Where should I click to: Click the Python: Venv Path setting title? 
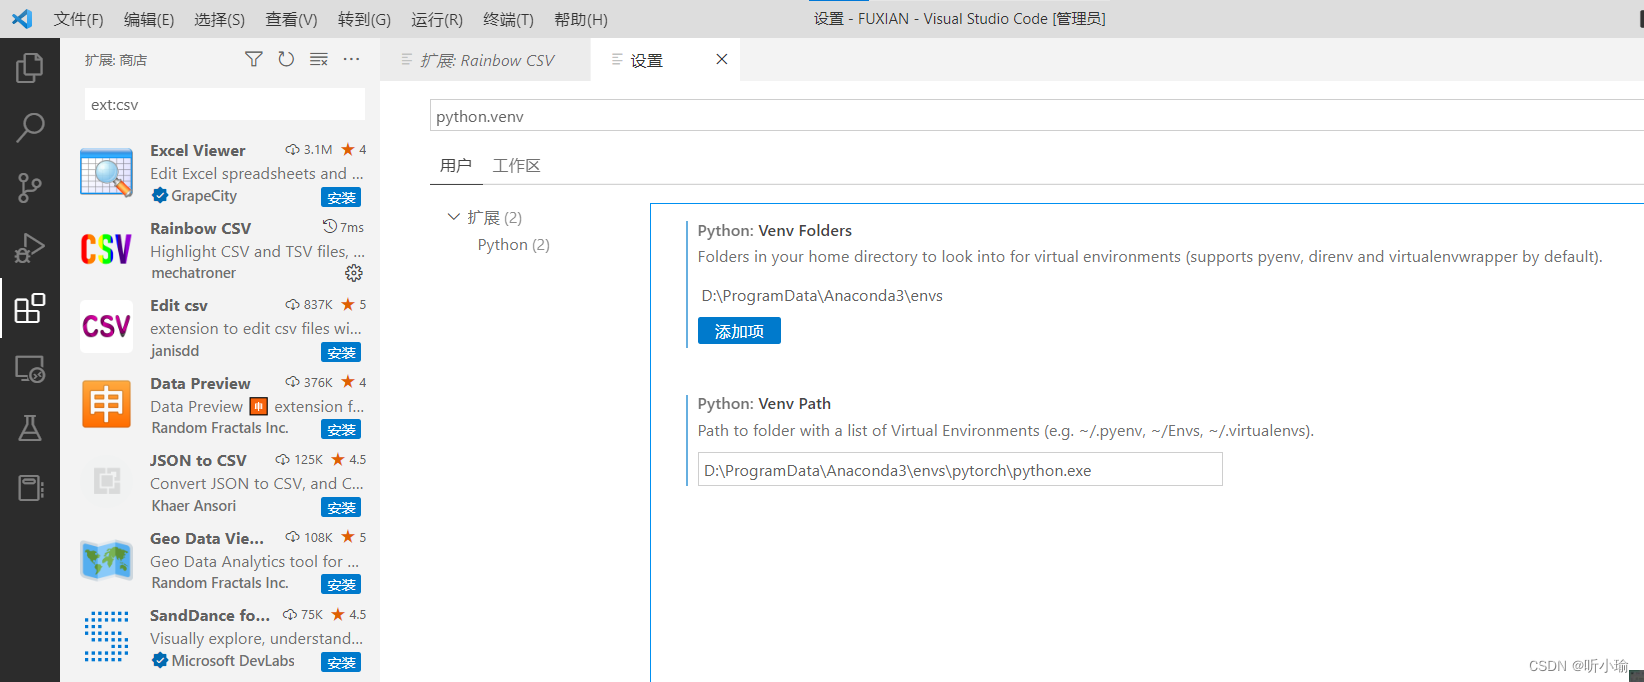764,403
